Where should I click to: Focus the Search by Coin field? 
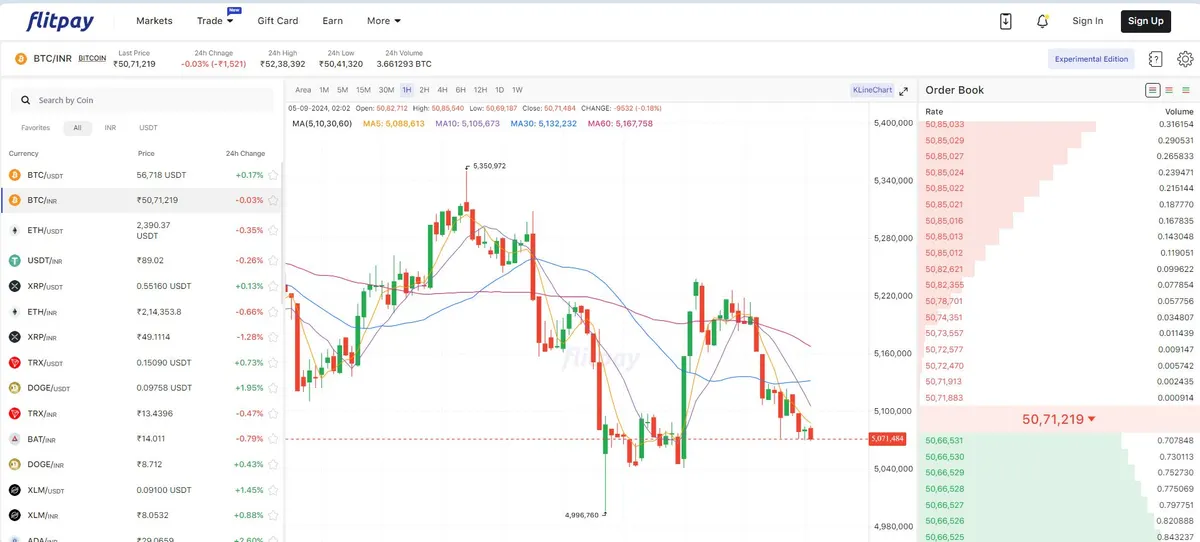coord(142,100)
